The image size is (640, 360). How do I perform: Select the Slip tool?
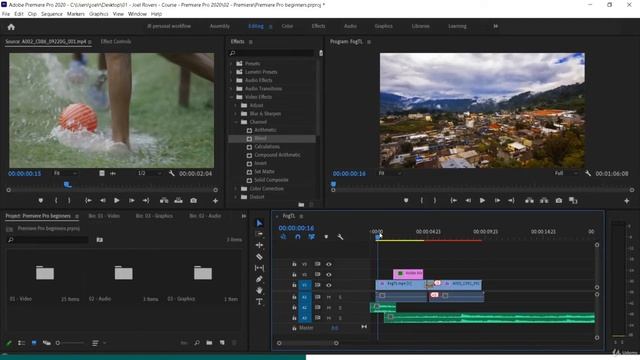click(x=259, y=268)
